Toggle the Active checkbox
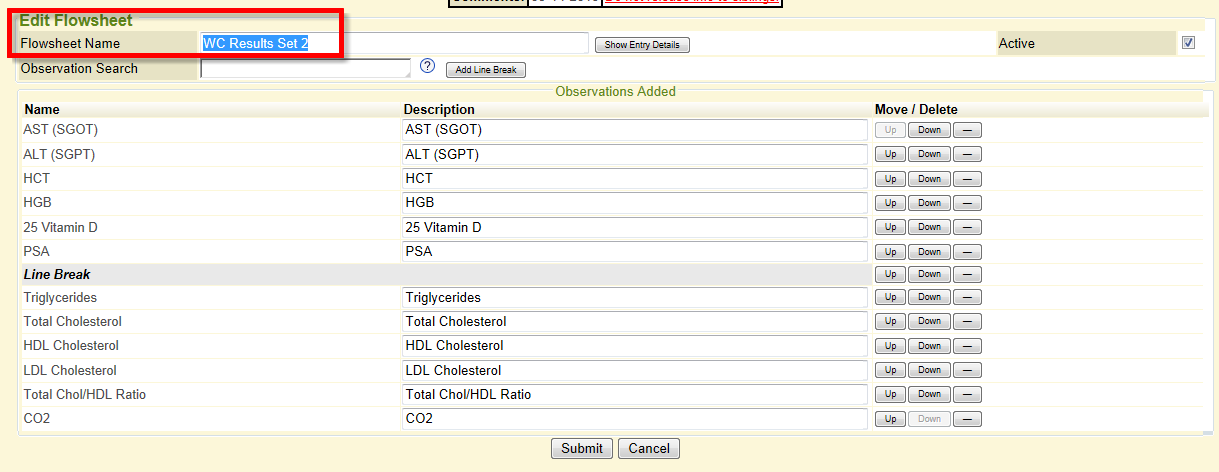 point(1188,43)
